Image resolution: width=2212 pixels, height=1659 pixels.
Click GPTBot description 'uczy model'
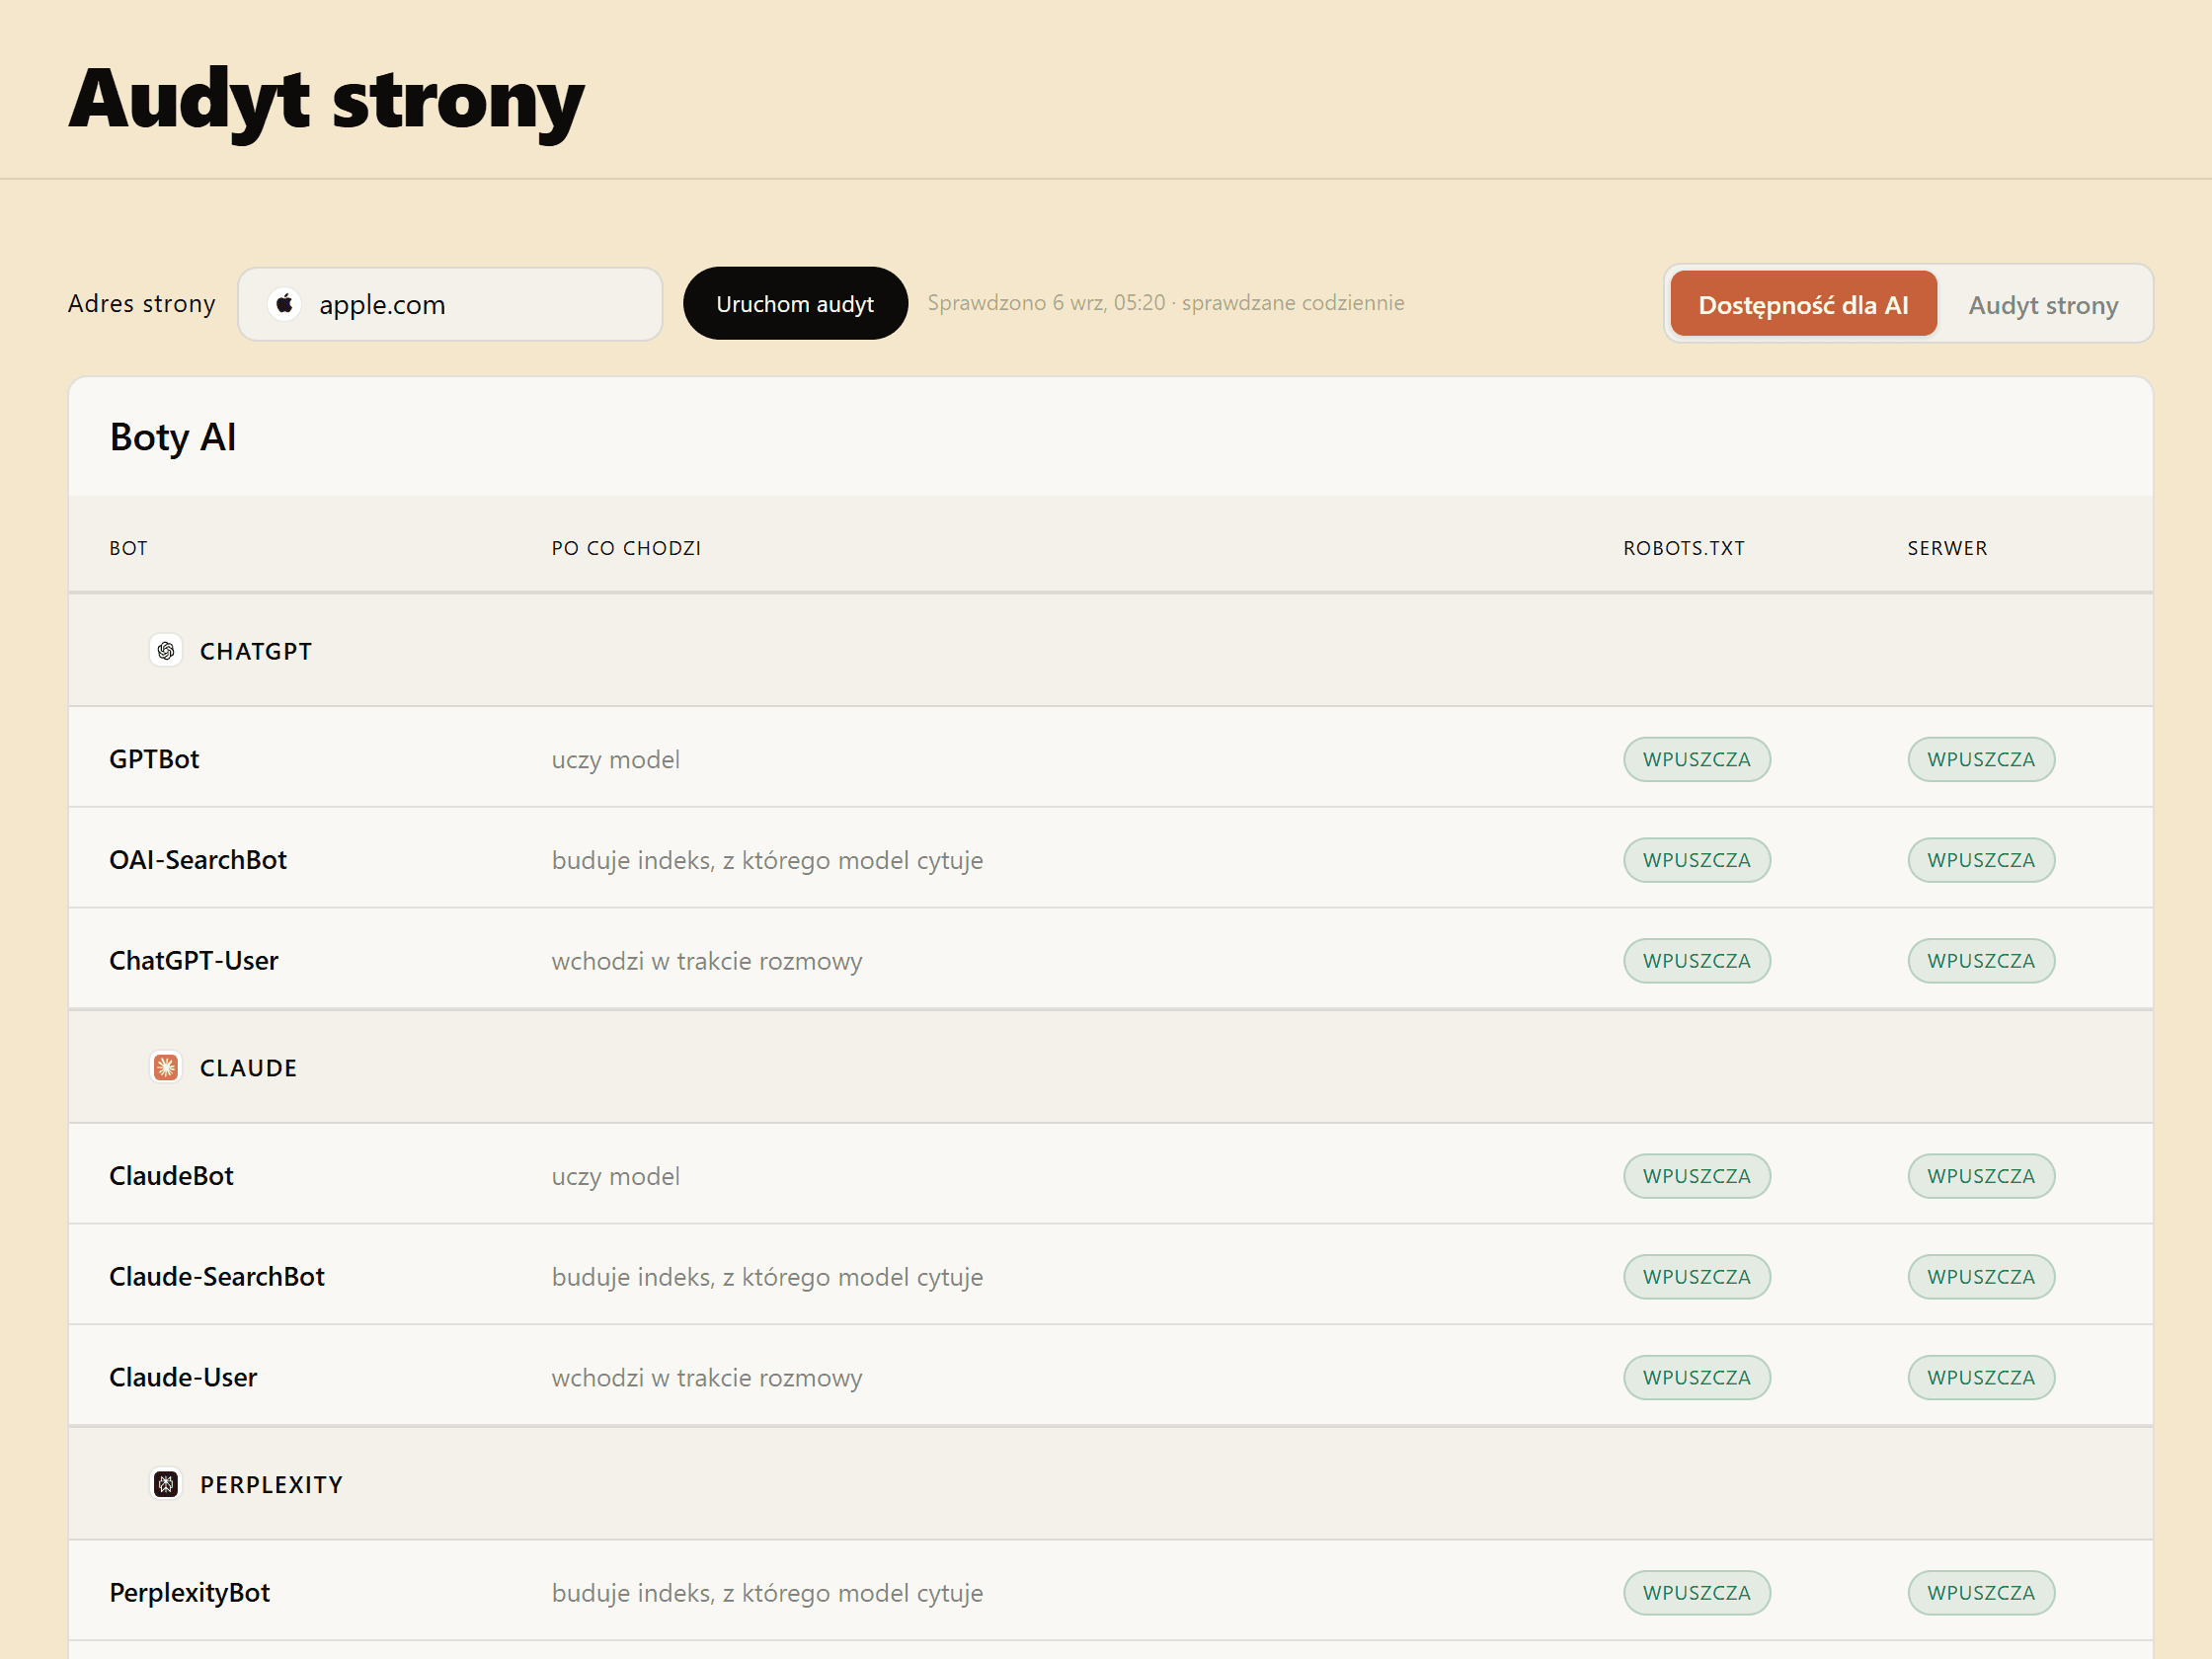615,760
